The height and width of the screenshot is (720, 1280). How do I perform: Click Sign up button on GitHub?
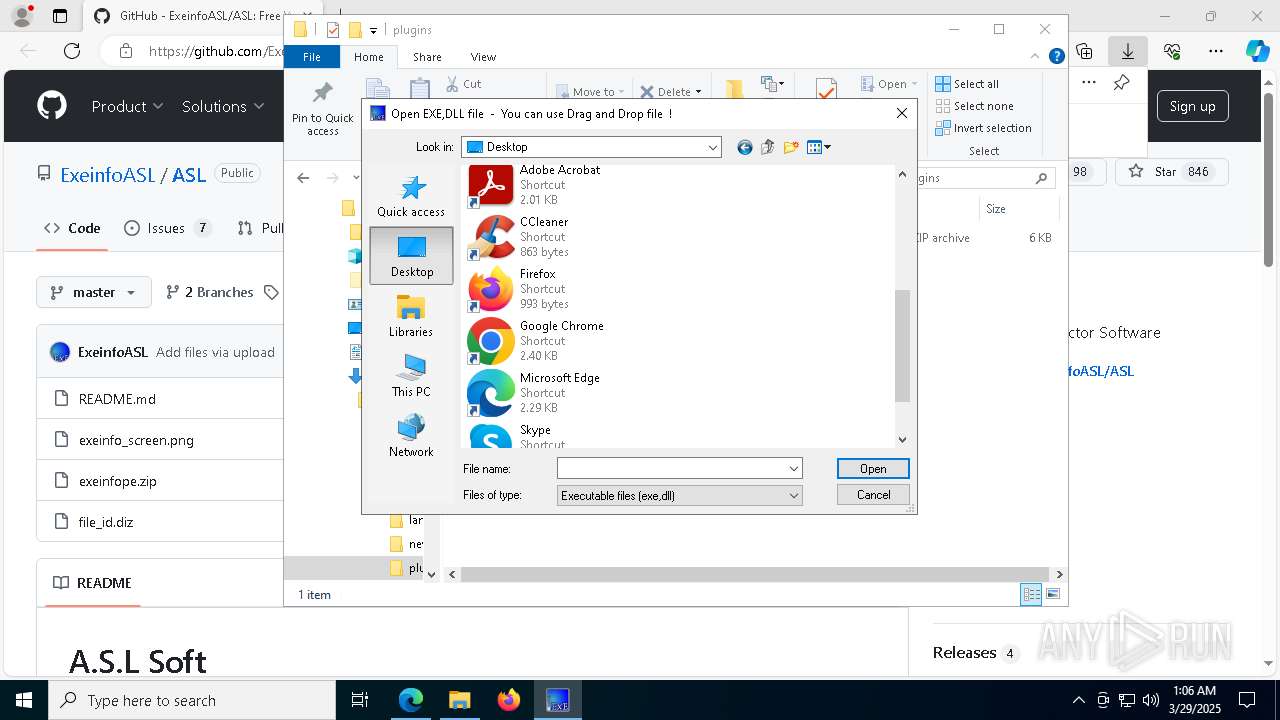[x=1192, y=106]
